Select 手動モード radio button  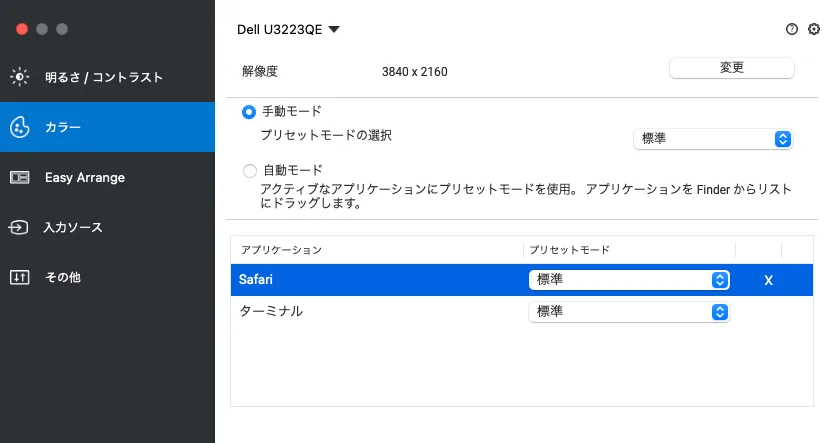(249, 112)
